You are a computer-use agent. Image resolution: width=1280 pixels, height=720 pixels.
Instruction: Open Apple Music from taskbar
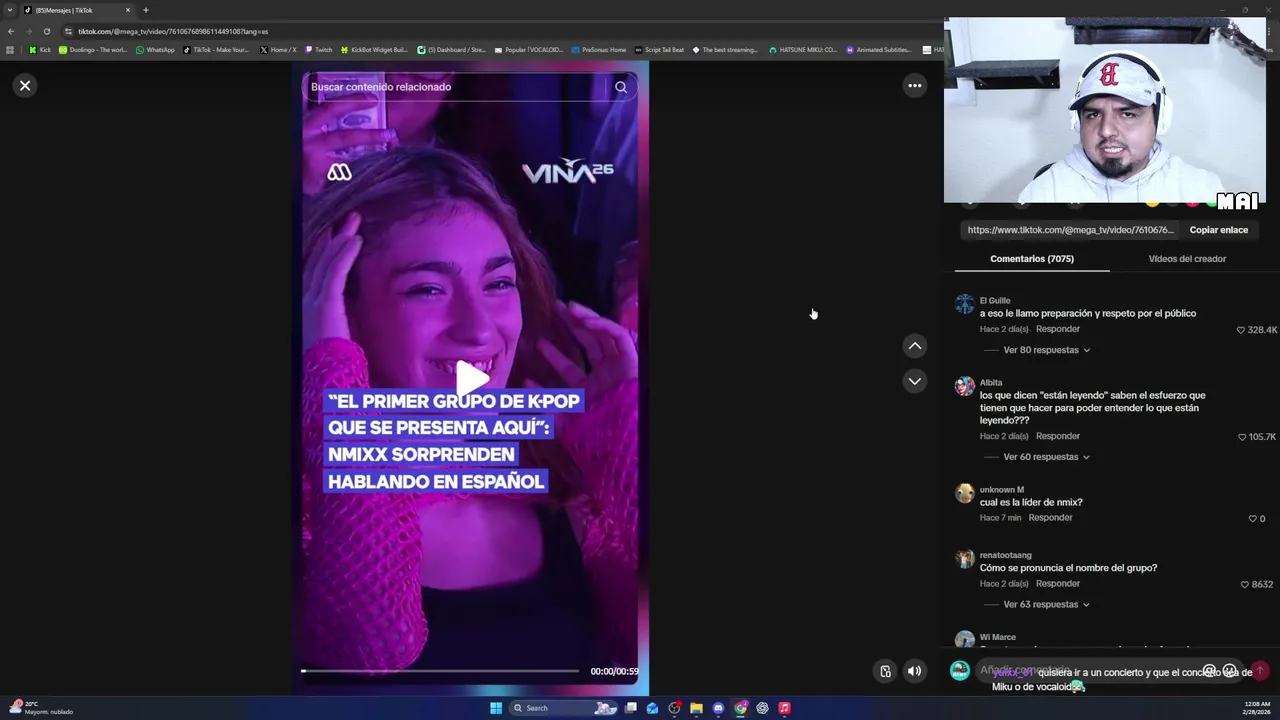pyautogui.click(x=784, y=708)
